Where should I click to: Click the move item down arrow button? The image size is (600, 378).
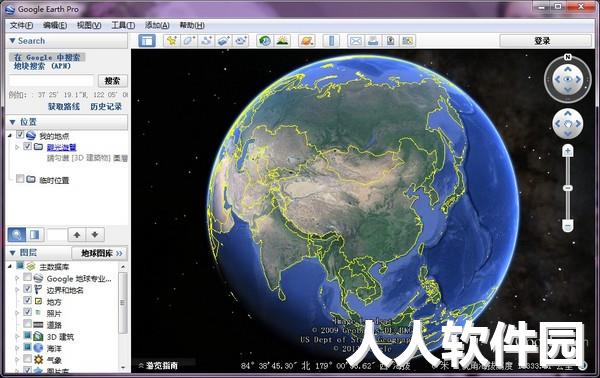(x=95, y=235)
